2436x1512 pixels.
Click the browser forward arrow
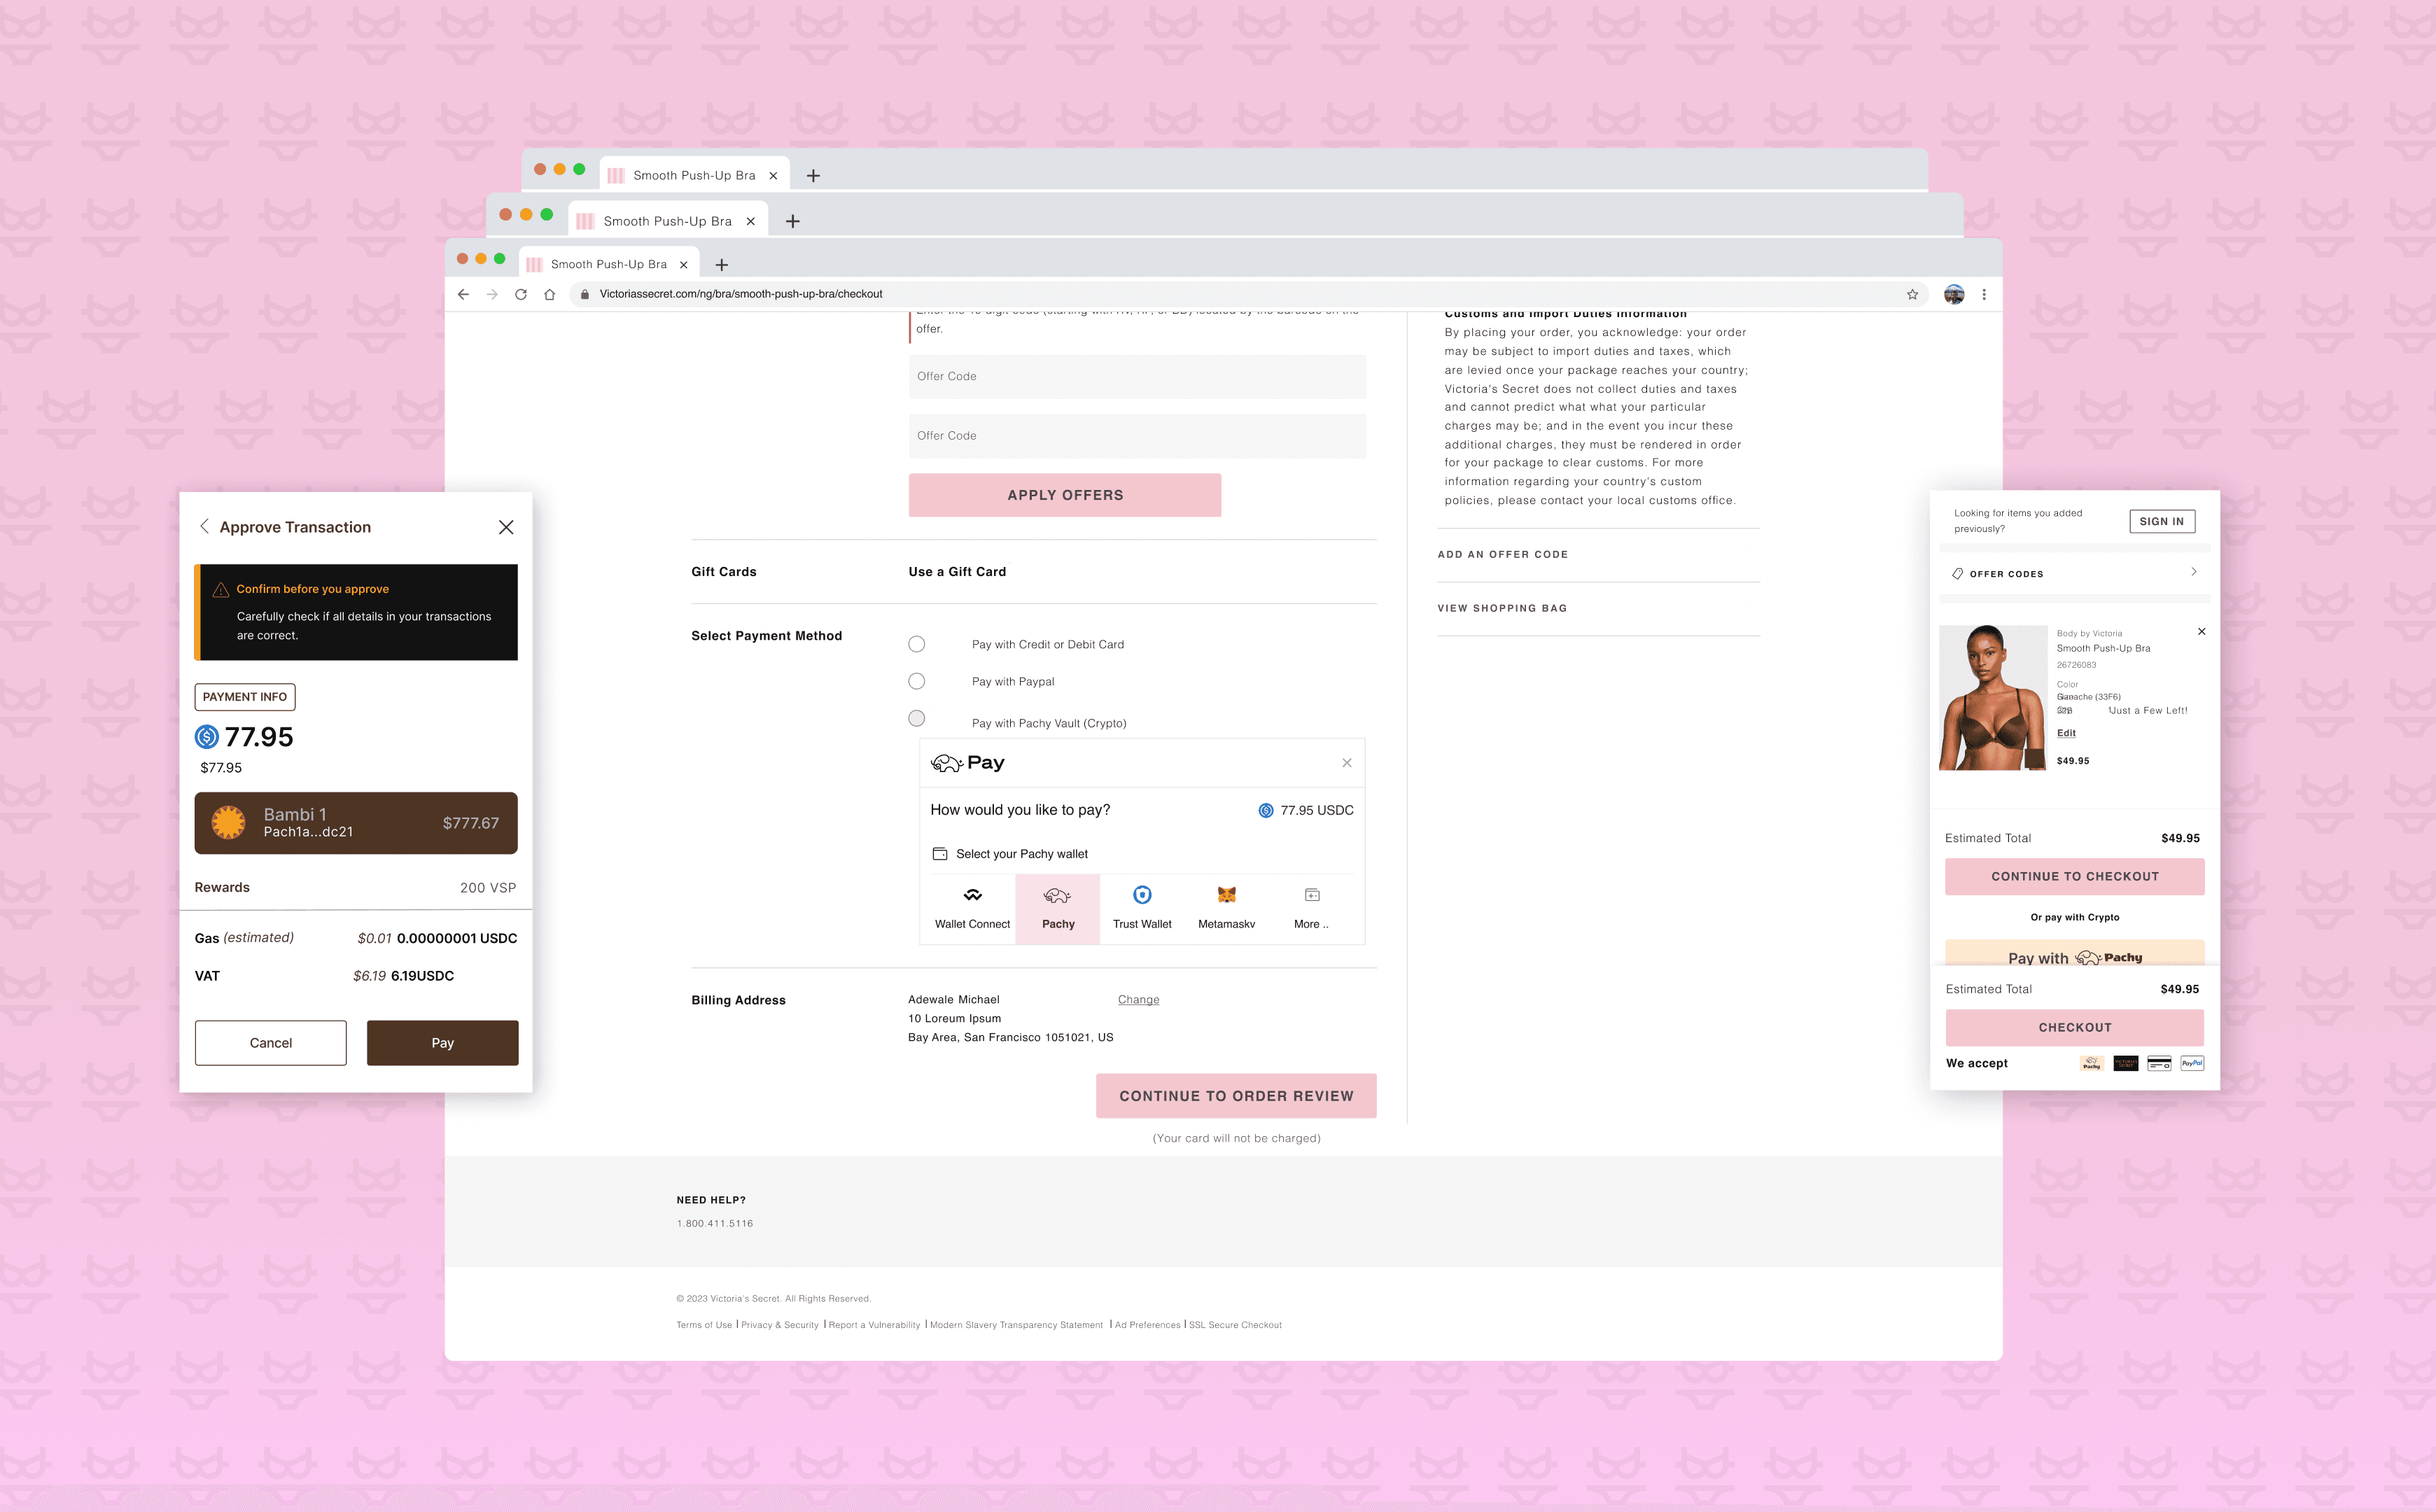click(492, 294)
